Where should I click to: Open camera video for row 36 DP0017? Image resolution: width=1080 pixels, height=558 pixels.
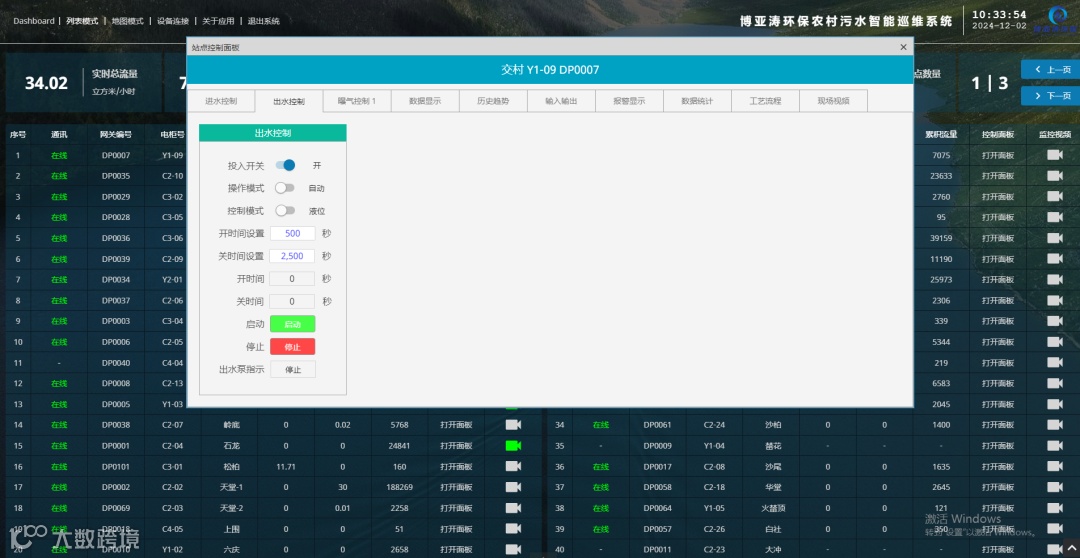(1055, 466)
